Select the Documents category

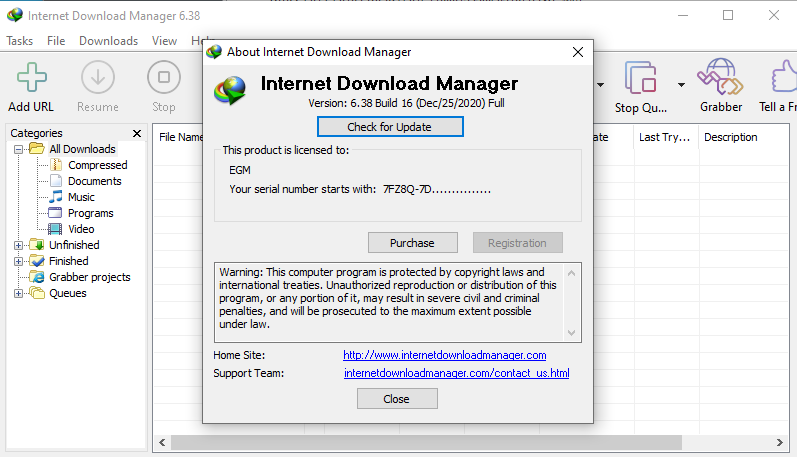pos(95,181)
